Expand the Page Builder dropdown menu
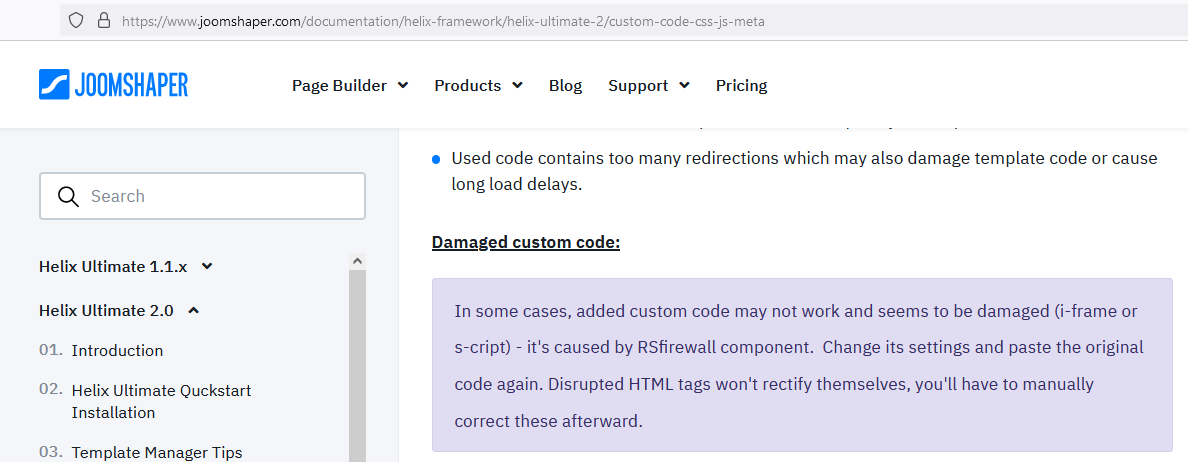 tap(350, 86)
